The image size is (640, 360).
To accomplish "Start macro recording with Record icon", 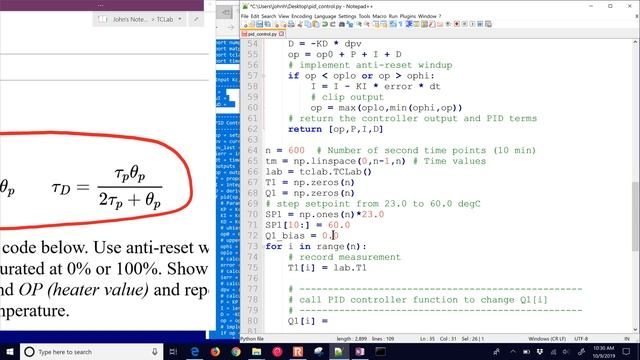I will click(x=456, y=24).
